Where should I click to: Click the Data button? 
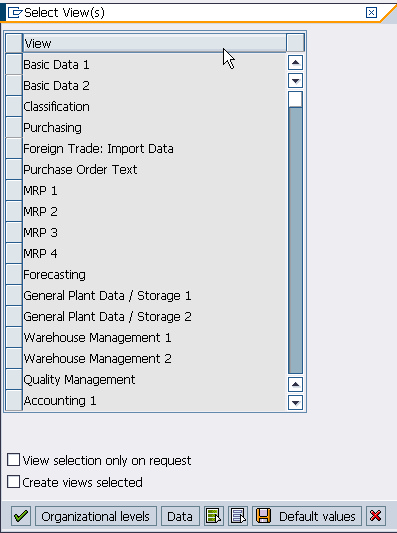pyautogui.click(x=180, y=516)
